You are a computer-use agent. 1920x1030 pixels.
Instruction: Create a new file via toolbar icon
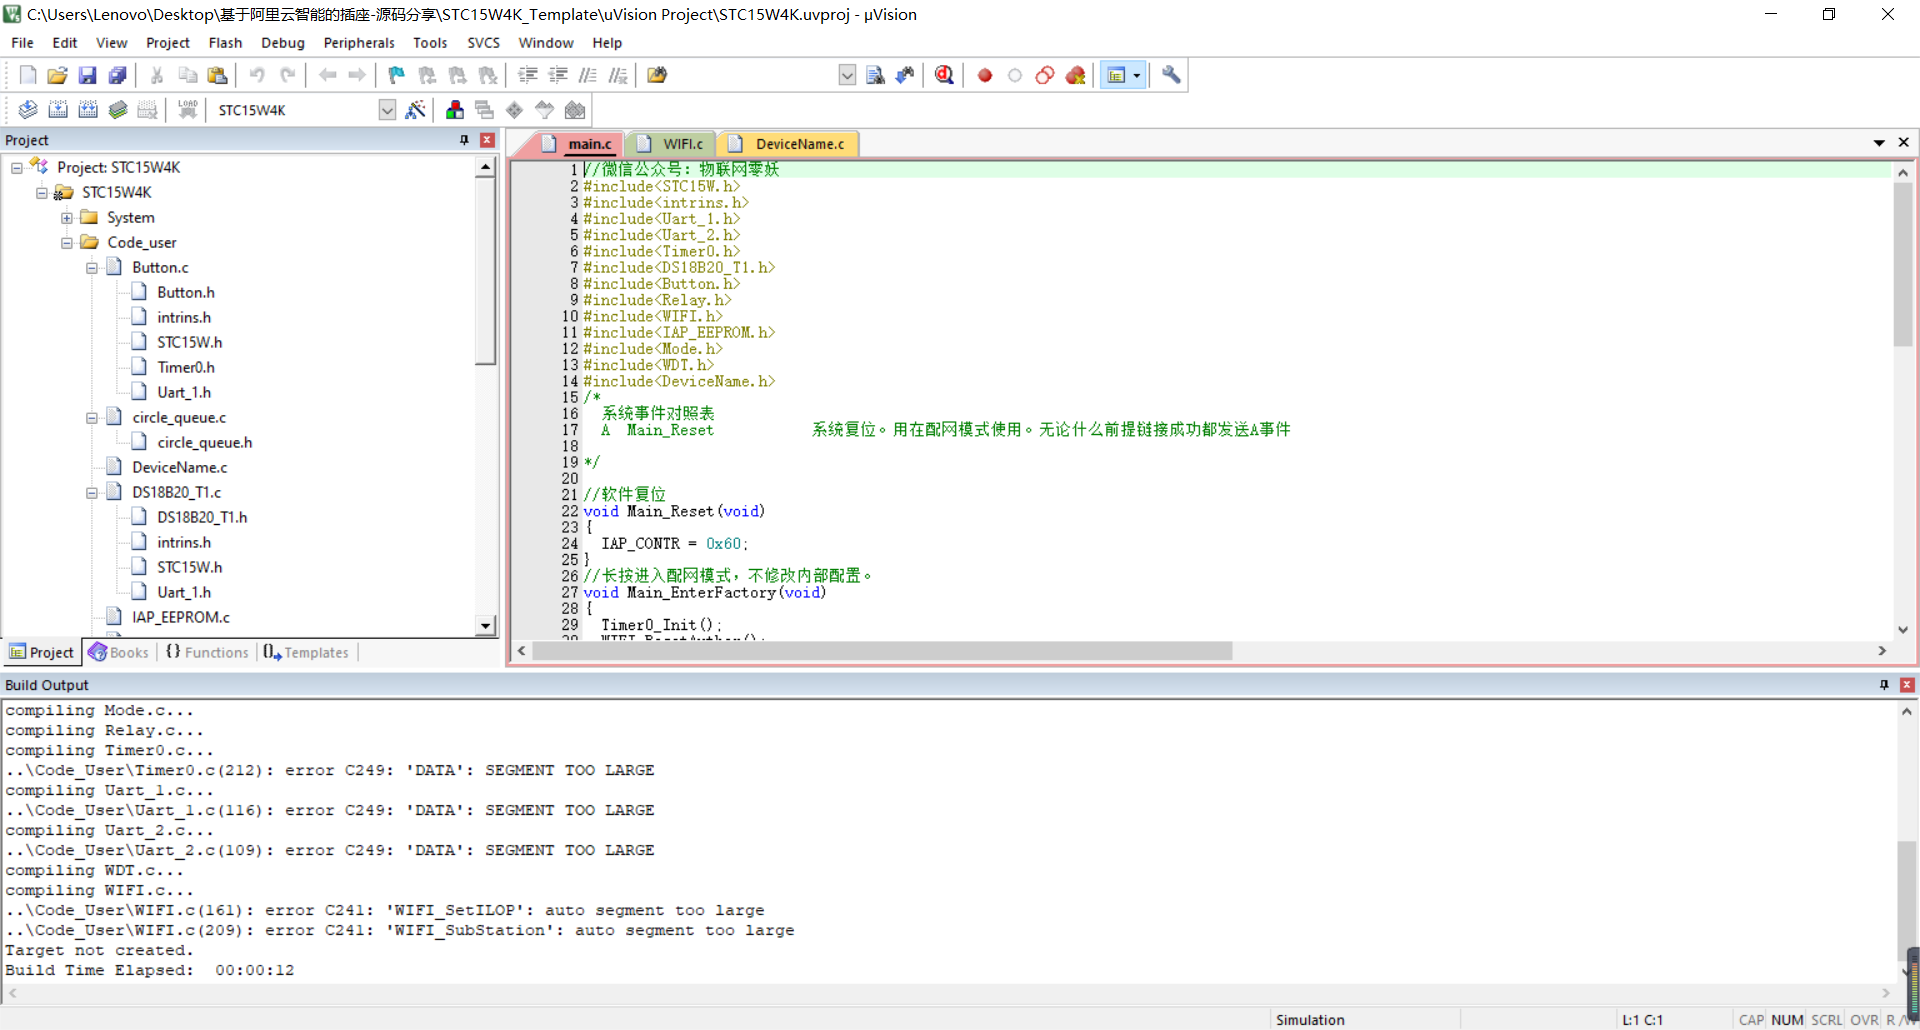(x=28, y=75)
